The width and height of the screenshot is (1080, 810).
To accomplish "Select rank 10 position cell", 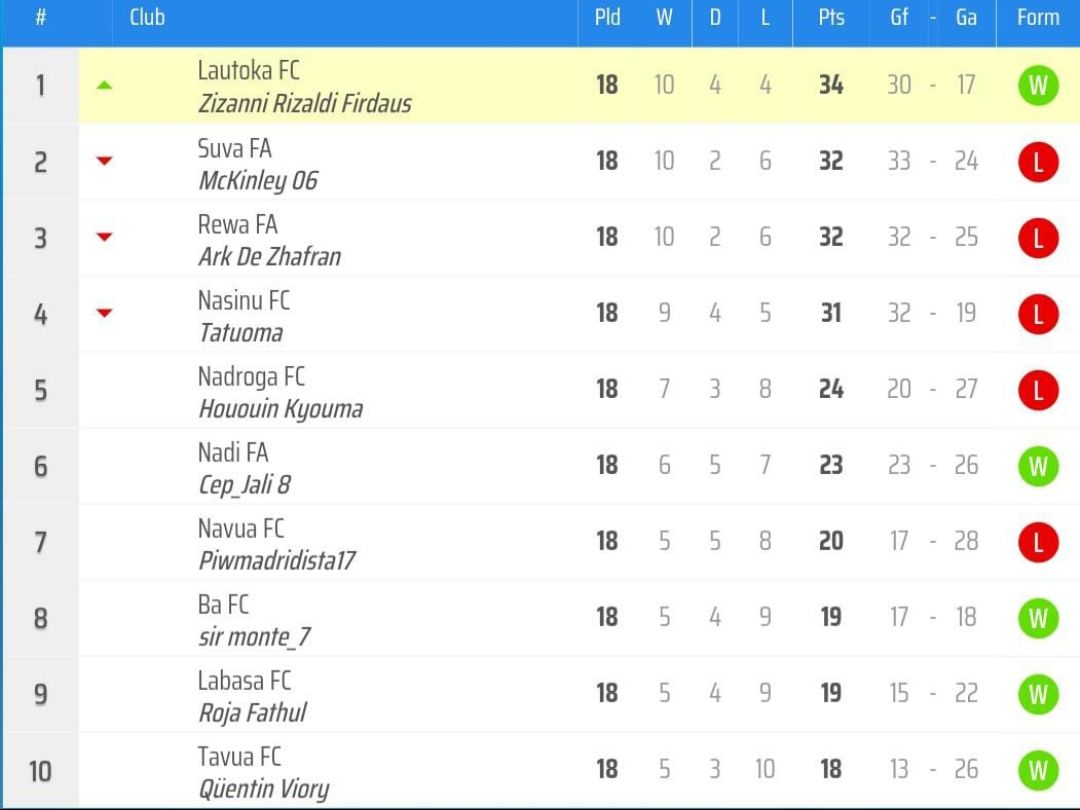I will click(x=40, y=771).
